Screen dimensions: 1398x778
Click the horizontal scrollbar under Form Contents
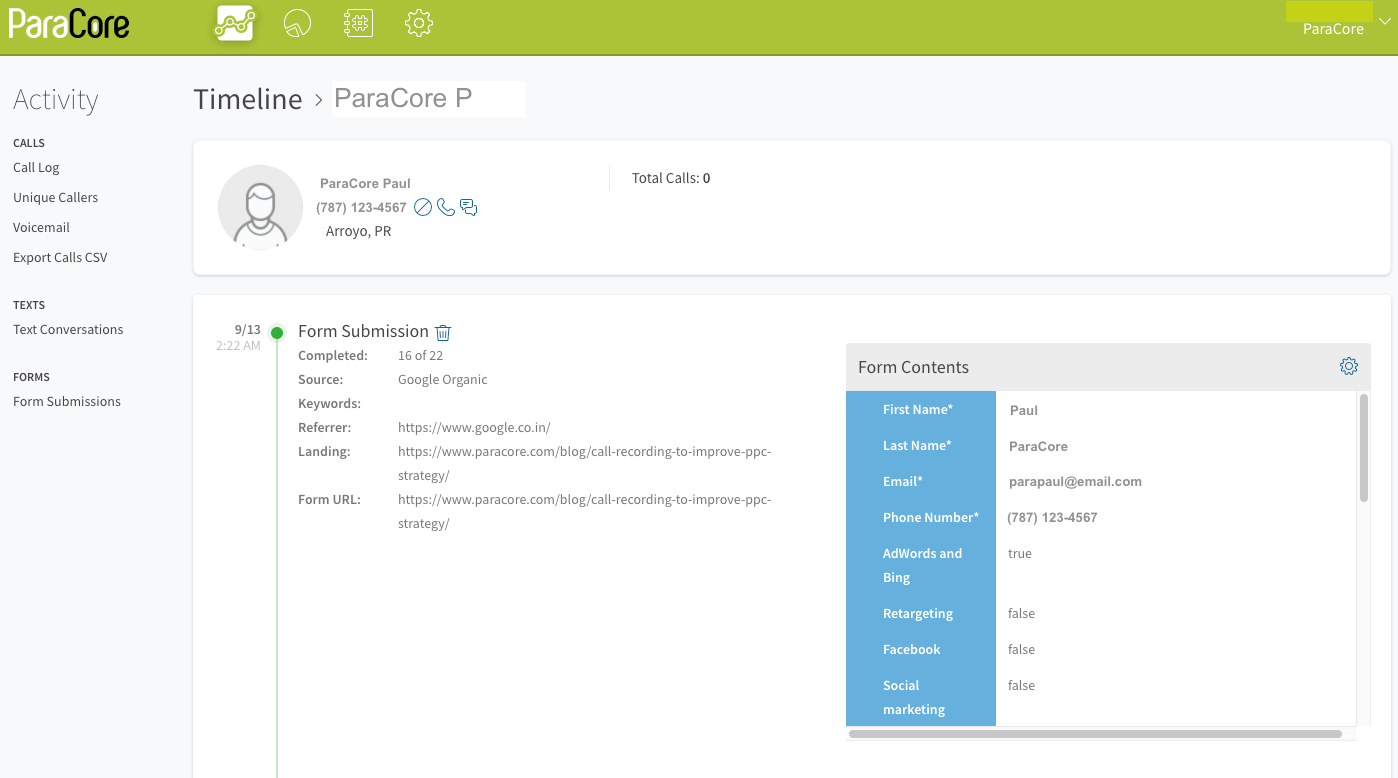pos(1095,734)
